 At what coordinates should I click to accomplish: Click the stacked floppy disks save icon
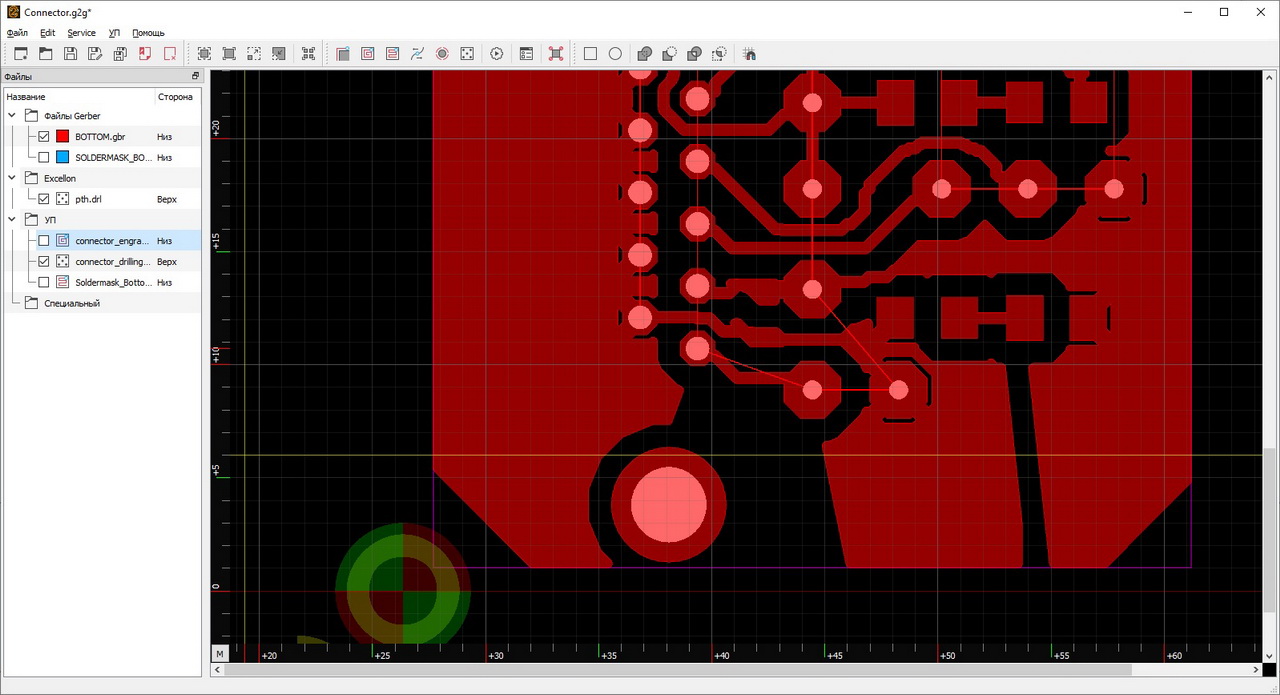click(x=119, y=54)
